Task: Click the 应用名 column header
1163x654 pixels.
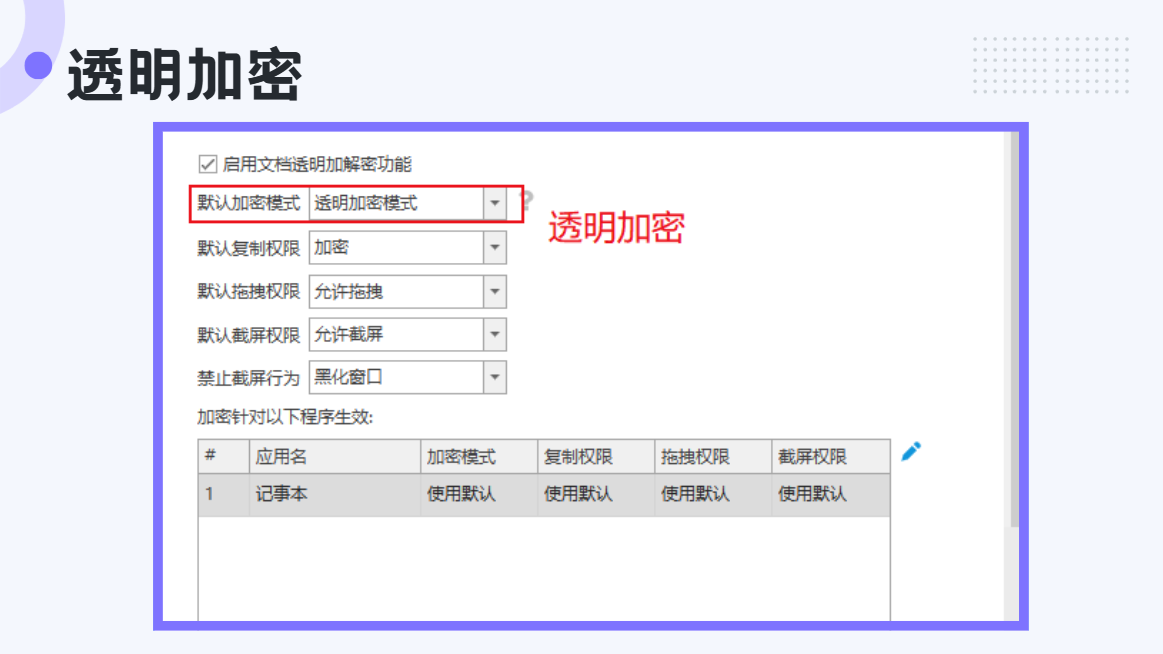Action: tap(335, 457)
